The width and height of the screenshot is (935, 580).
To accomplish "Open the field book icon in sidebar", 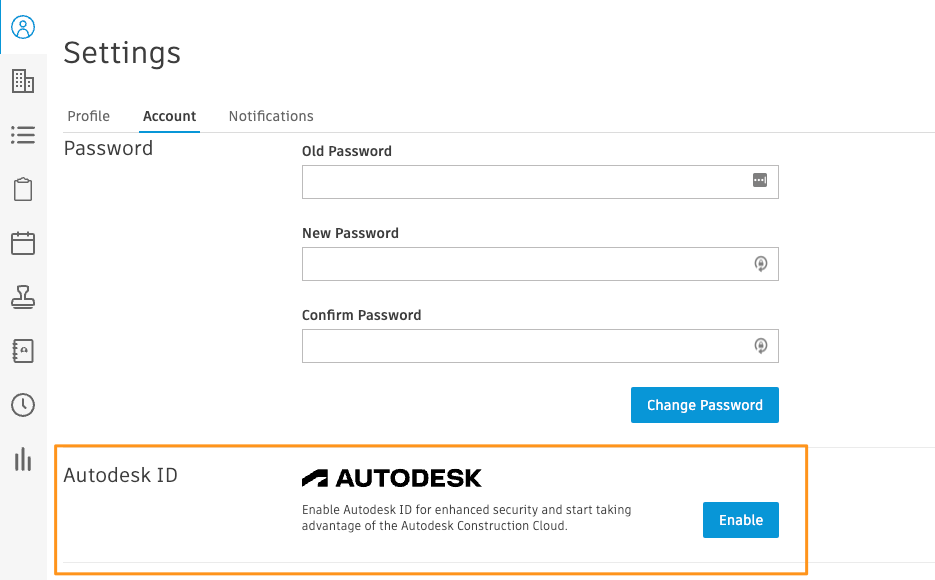I will 23,351.
